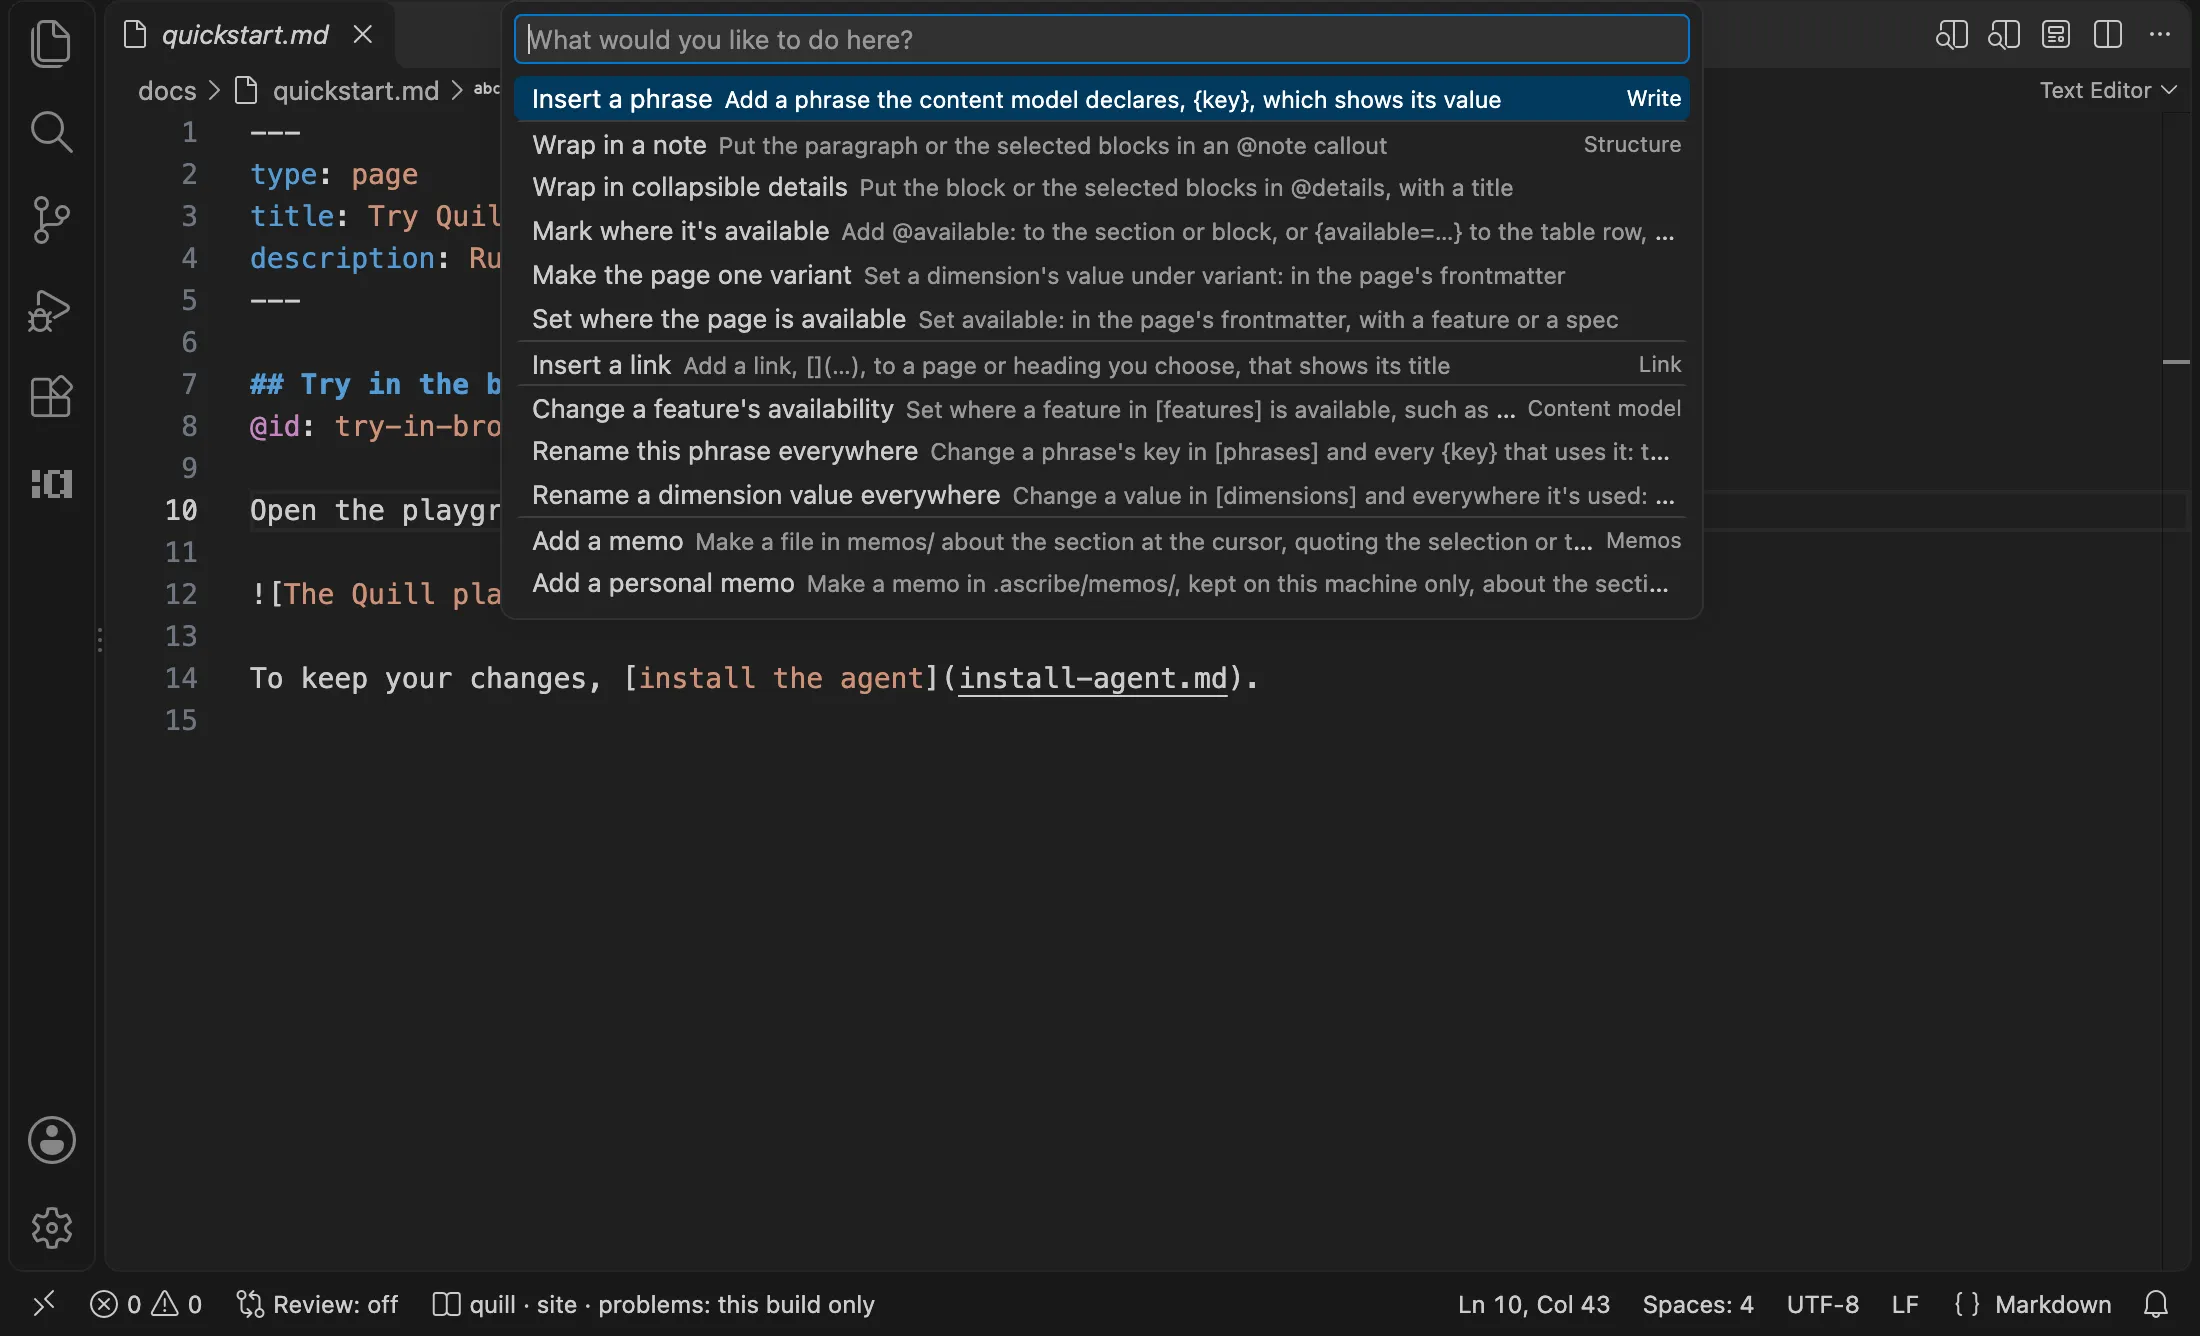Open the Manage settings gear

click(51, 1227)
